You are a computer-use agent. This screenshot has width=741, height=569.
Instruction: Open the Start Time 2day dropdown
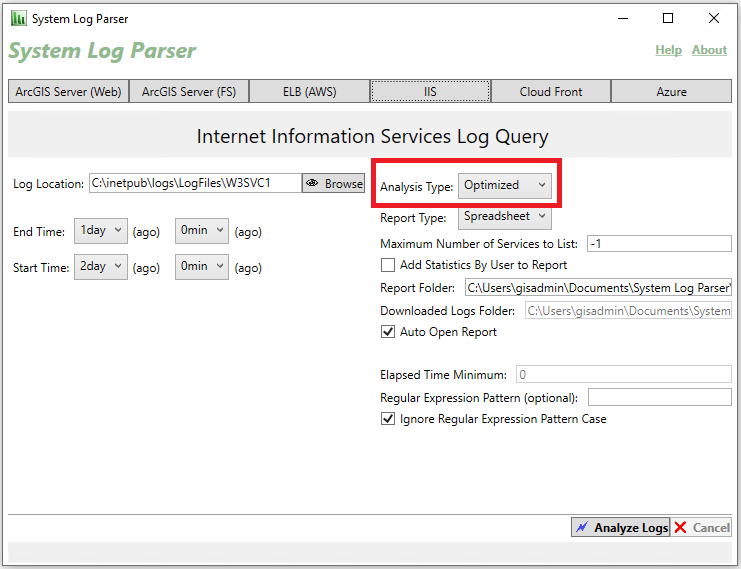coord(100,267)
